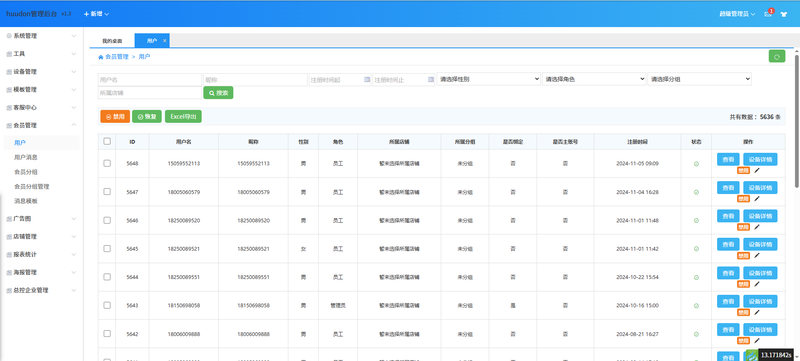Click small orange 禁用 button for user 5646
Screen dimensions: 800x361
[x=743, y=227]
